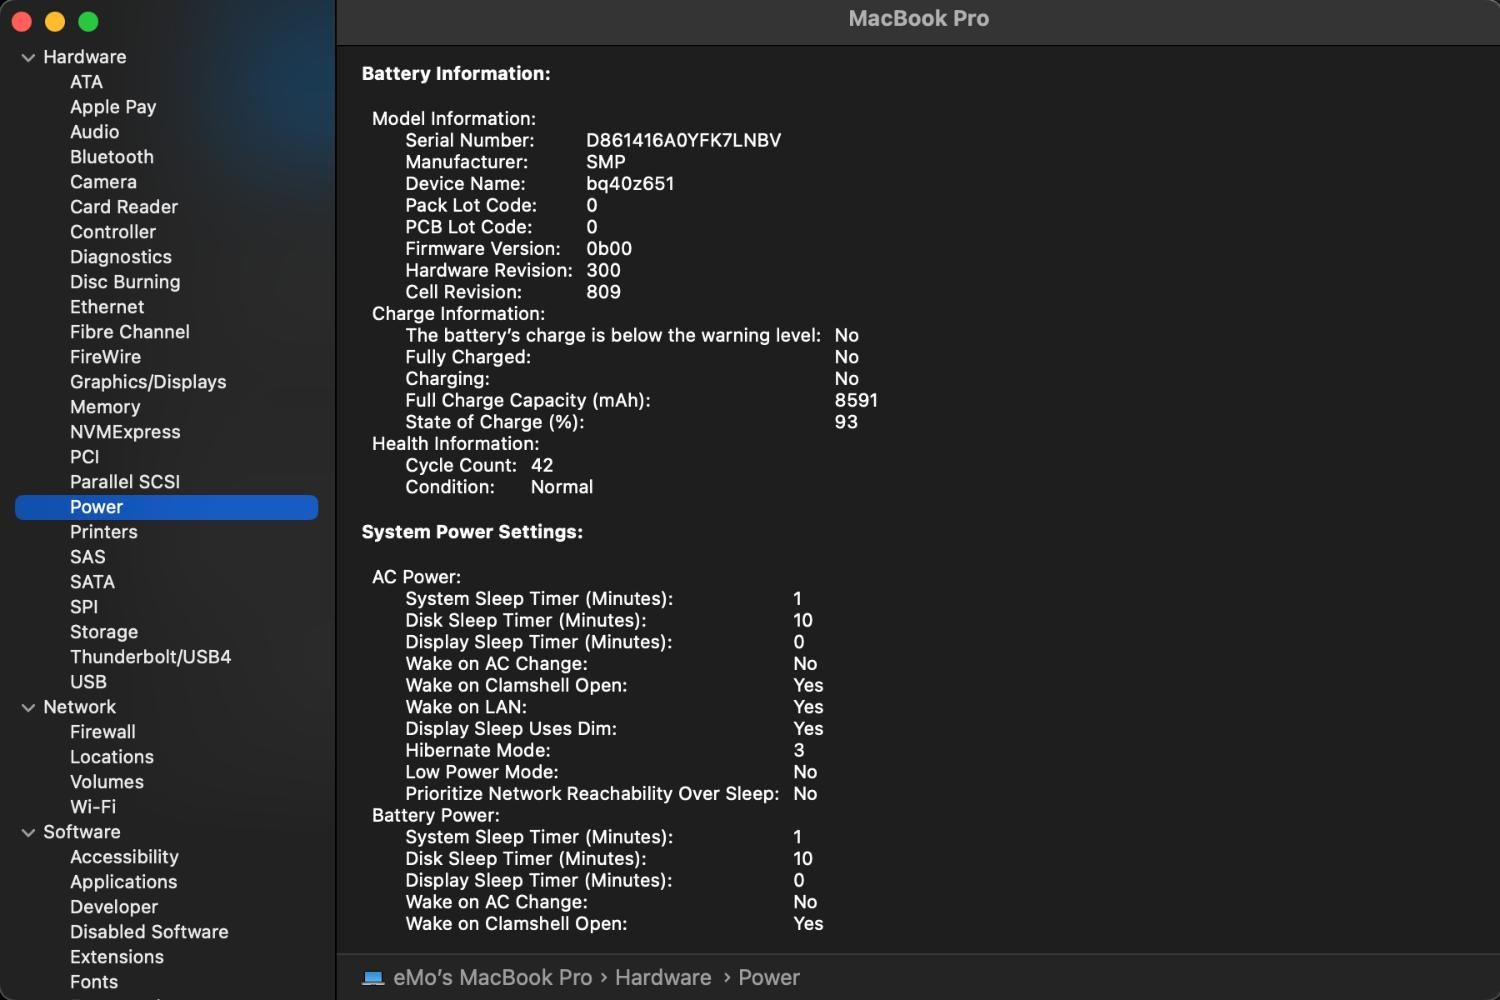The image size is (1500, 1000).
Task: Open the Controller item
Action: pos(113,232)
